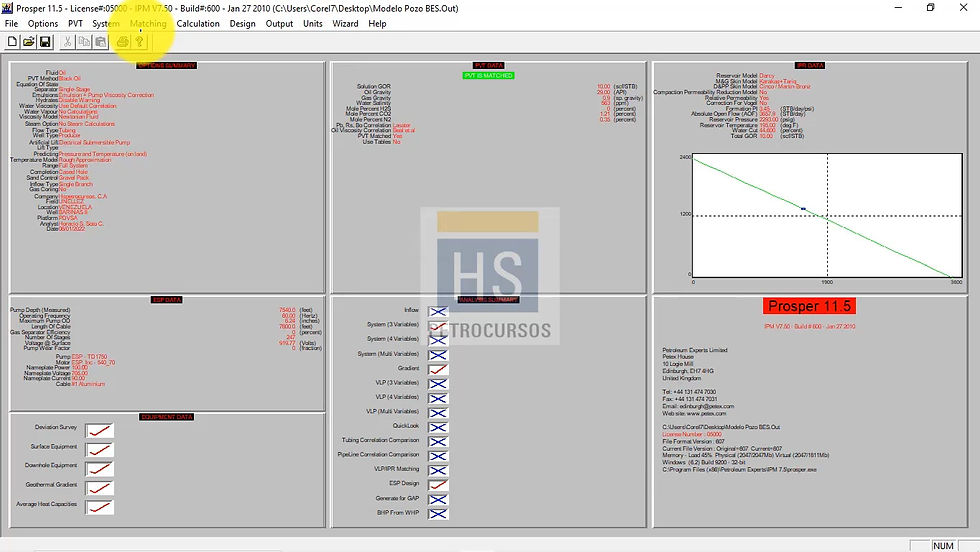
Task: Click the IPR plot green curve chart
Action: (x=828, y=215)
